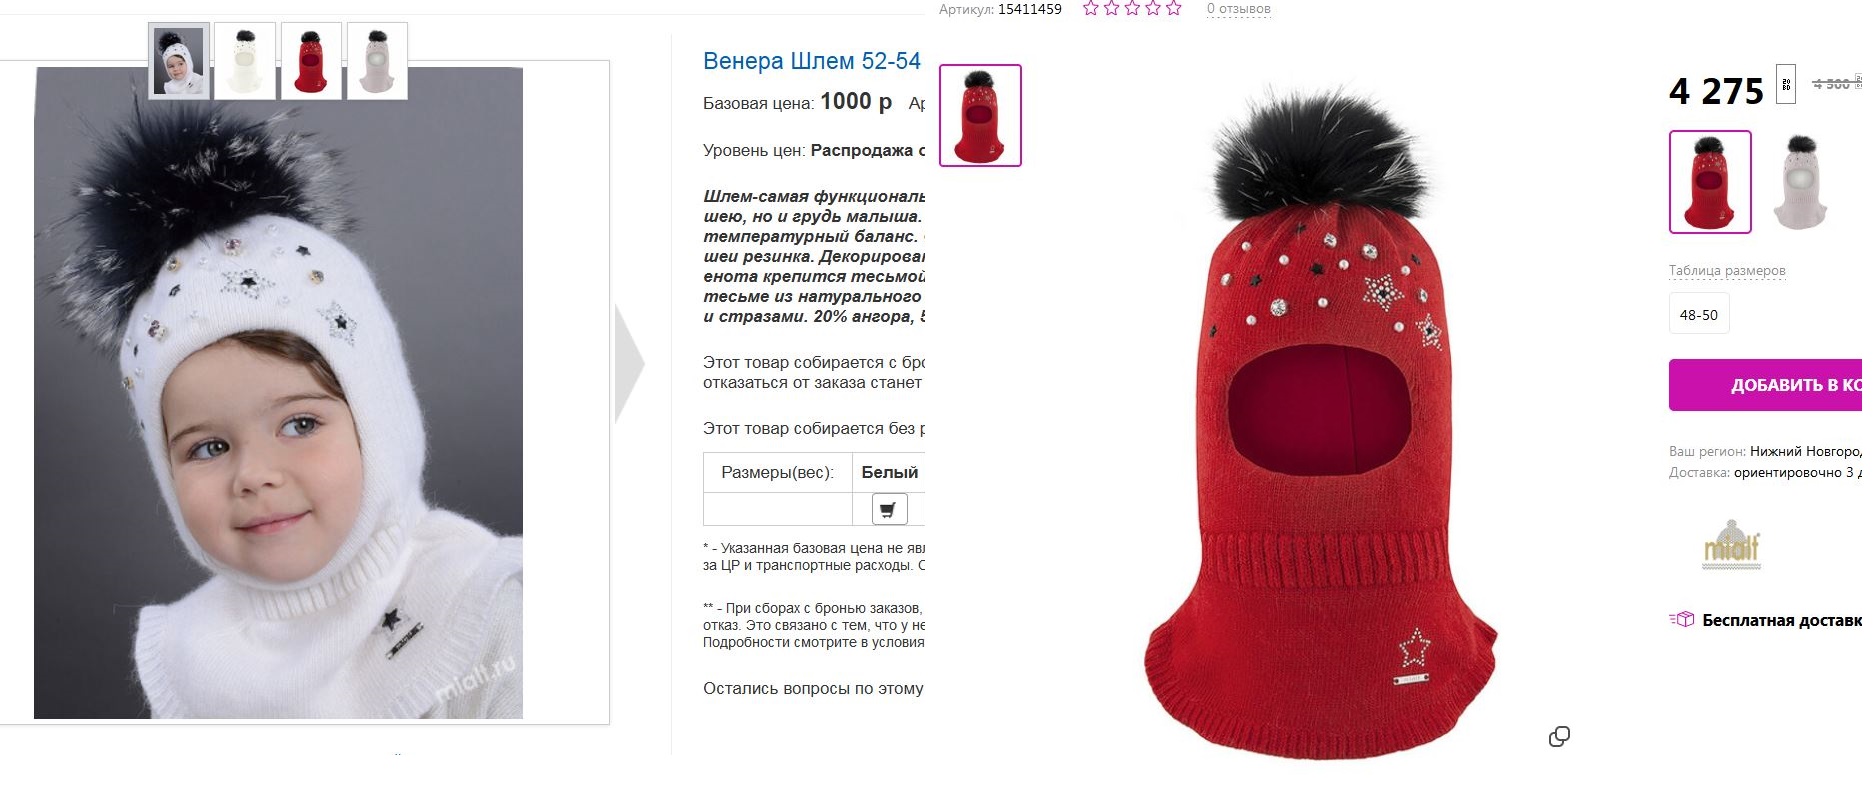Image resolution: width=1875 pixels, height=797 pixels.
Task: Open the plain white hat gallery thumbnail
Action: [x=245, y=61]
